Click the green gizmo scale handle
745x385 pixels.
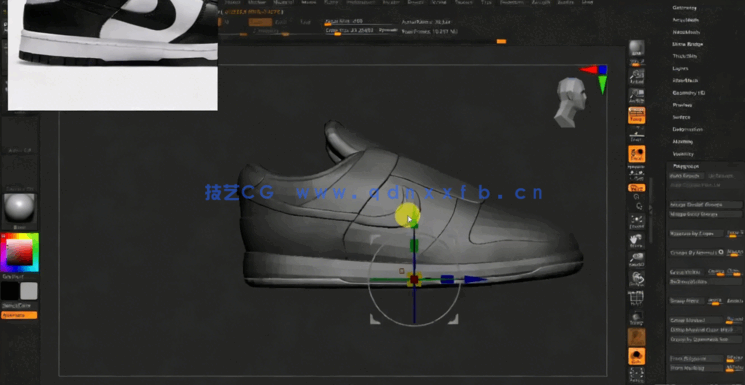[x=414, y=245]
